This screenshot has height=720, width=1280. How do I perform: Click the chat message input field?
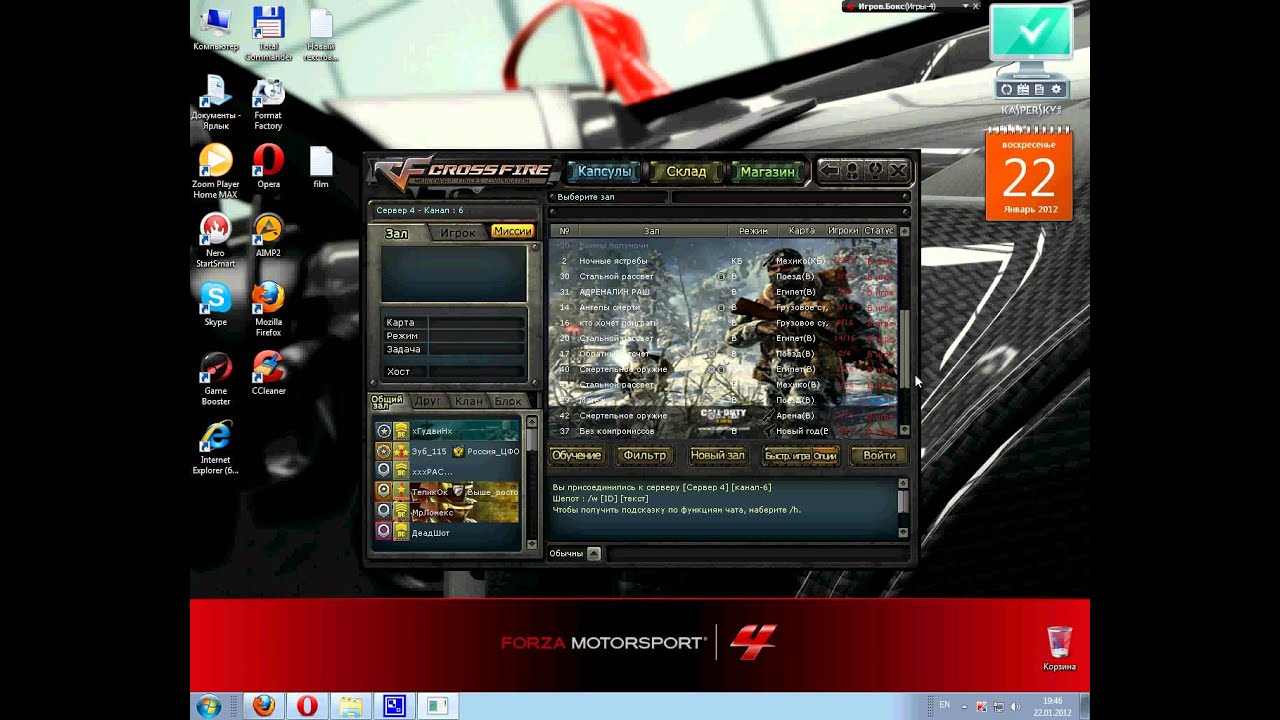click(757, 553)
